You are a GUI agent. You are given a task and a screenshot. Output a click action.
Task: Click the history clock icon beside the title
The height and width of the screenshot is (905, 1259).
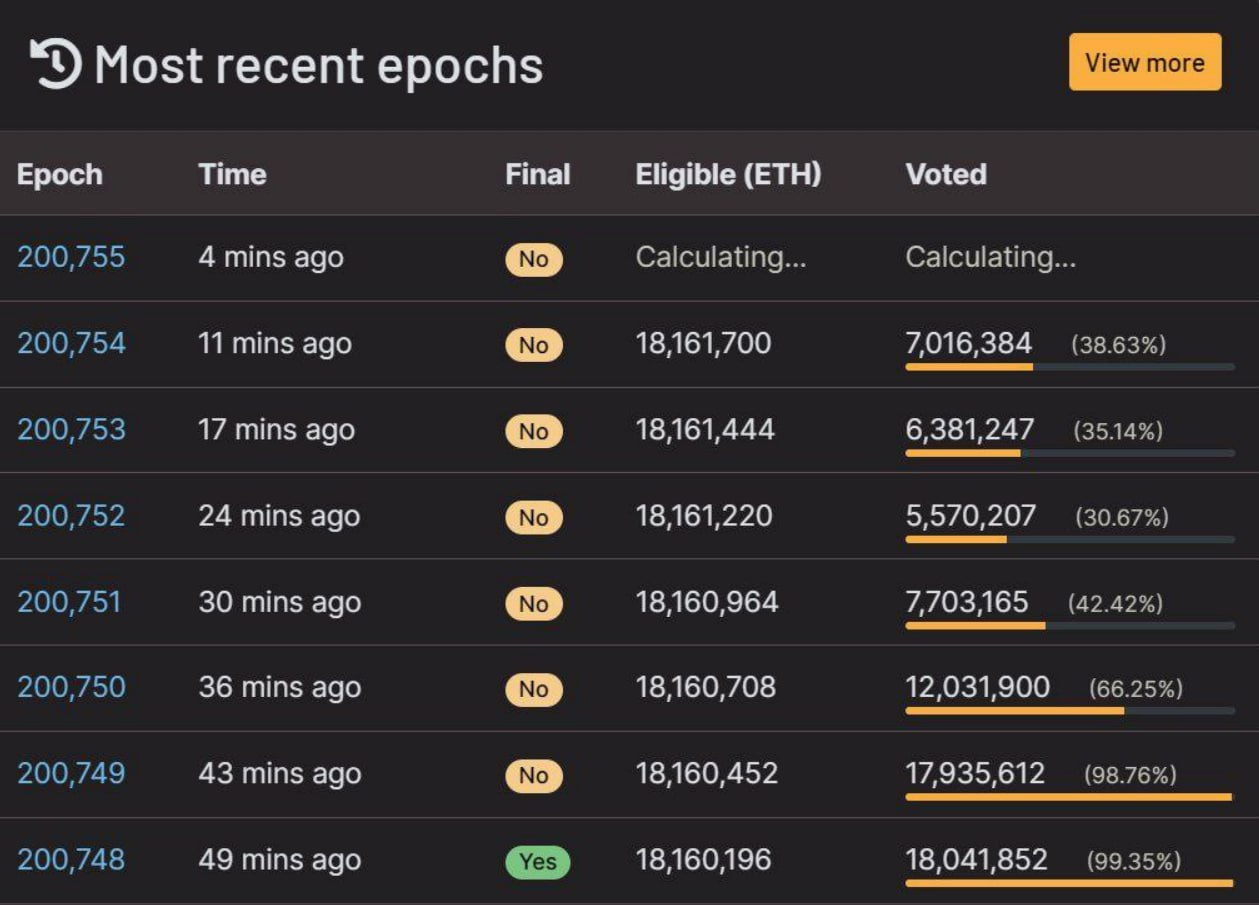[x=55, y=63]
